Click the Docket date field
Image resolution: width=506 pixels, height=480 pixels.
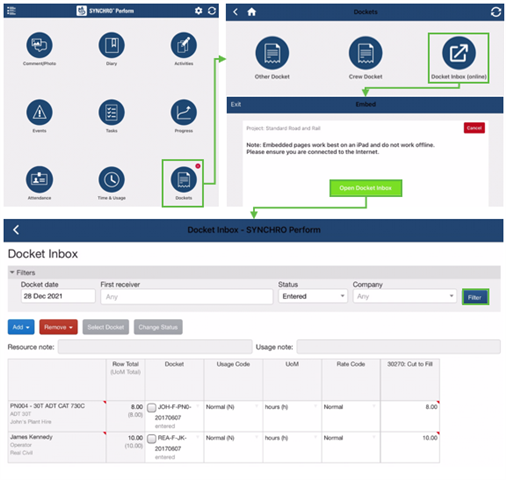(x=58, y=296)
